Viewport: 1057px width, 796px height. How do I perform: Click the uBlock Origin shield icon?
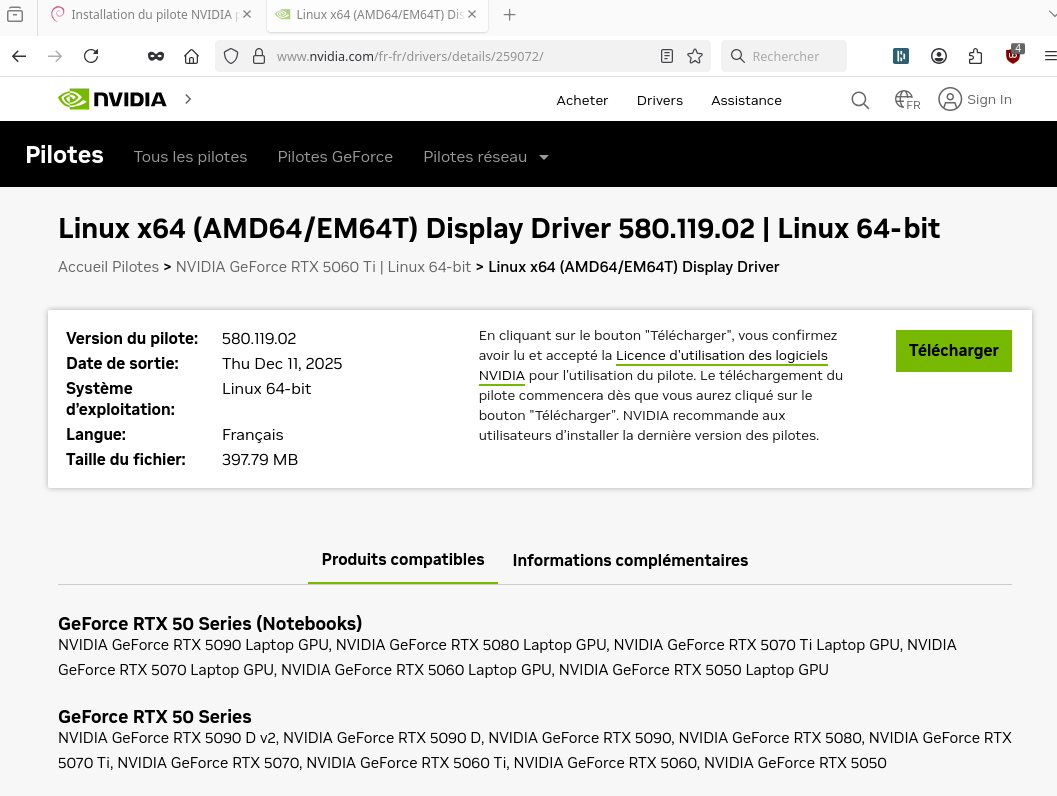1013,56
